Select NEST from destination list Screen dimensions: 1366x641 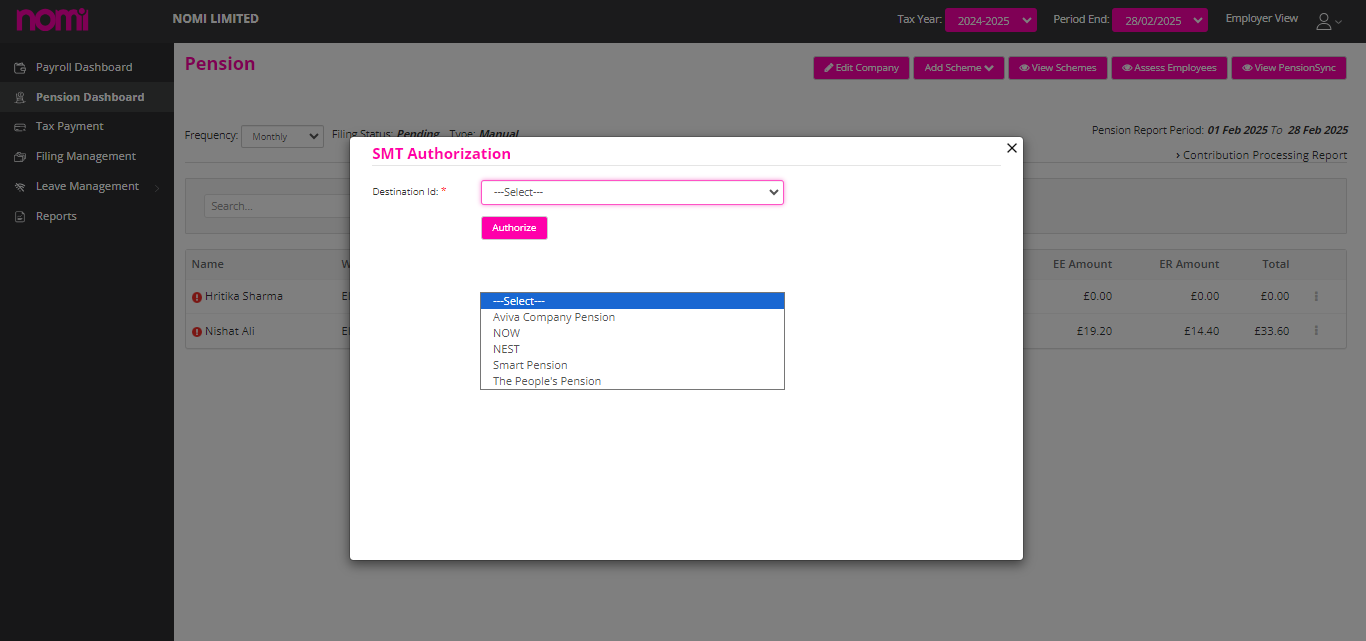coord(632,349)
